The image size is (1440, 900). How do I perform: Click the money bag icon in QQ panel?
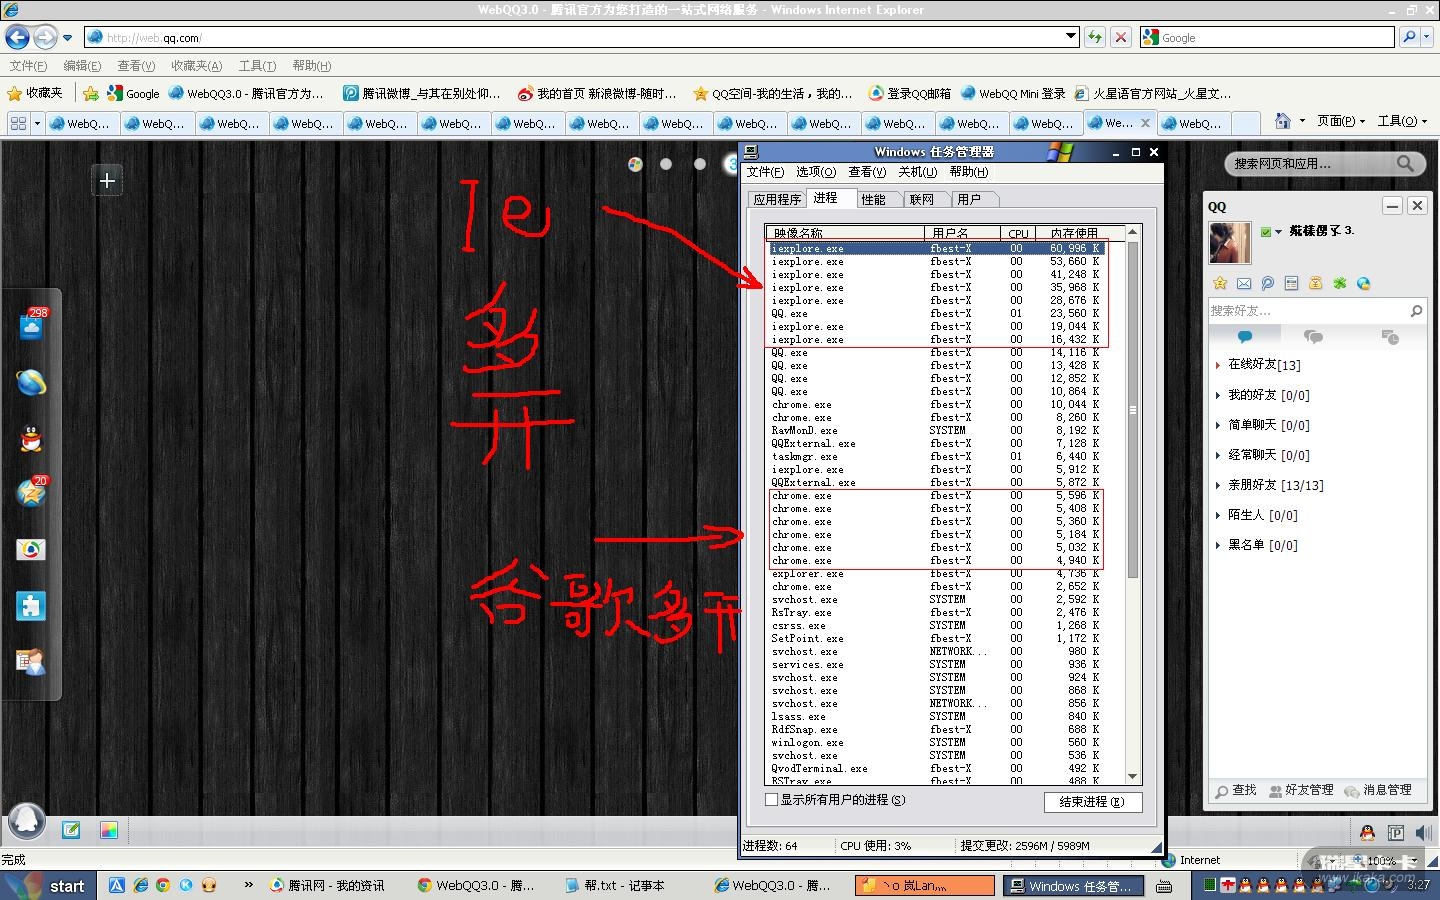pyautogui.click(x=1315, y=283)
